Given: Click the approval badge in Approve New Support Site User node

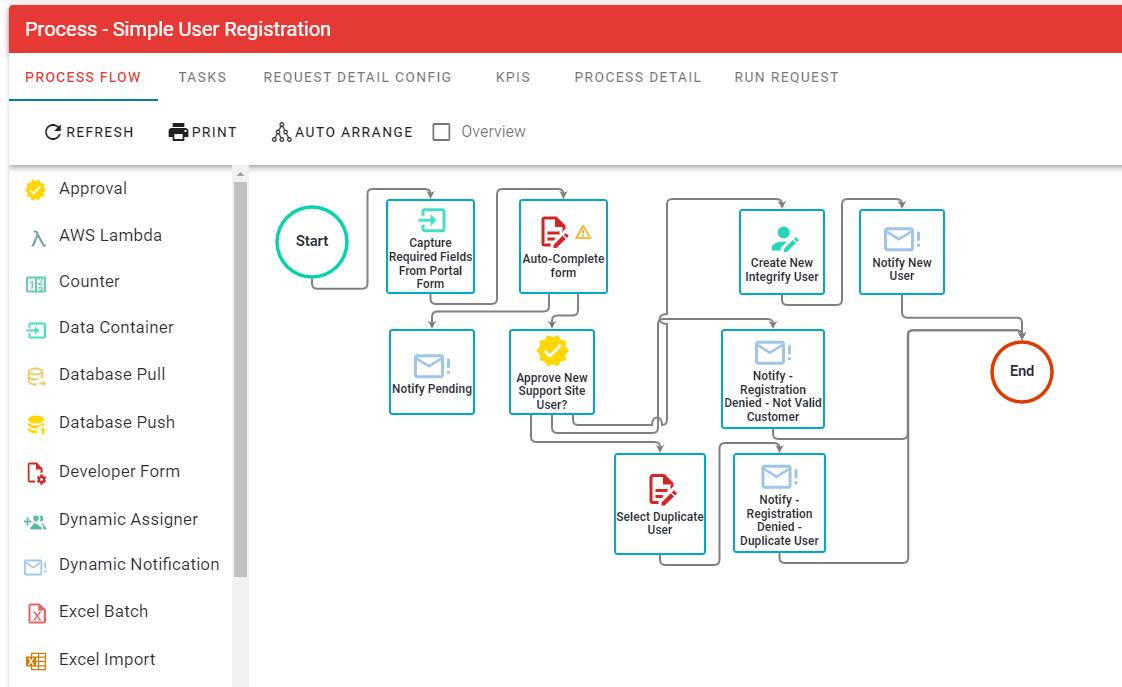Looking at the screenshot, I should [552, 351].
